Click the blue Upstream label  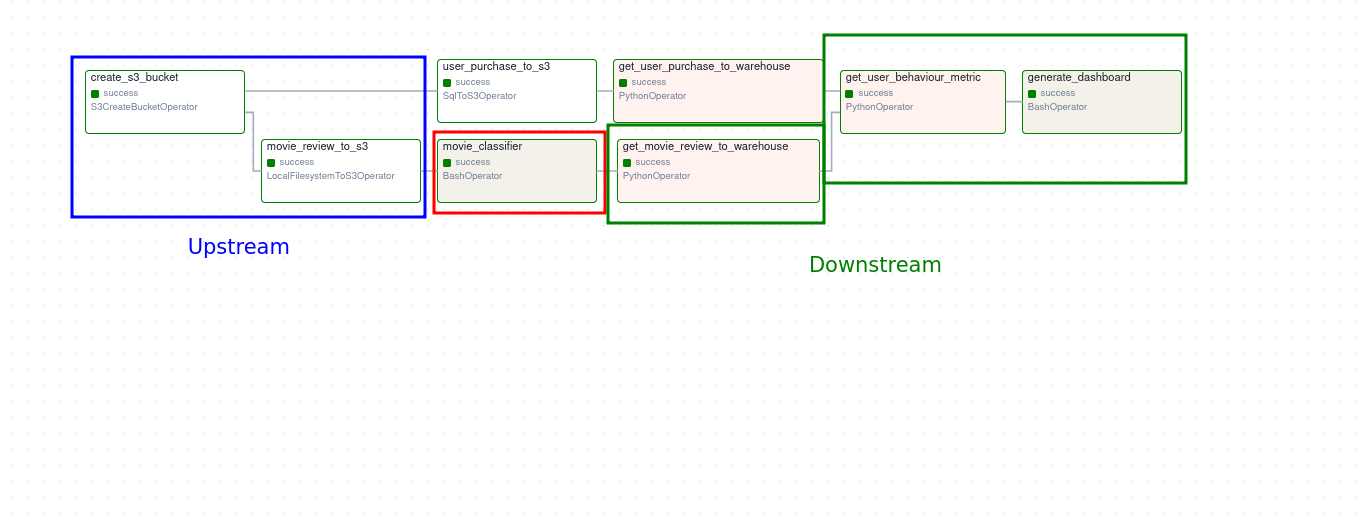[238, 247]
